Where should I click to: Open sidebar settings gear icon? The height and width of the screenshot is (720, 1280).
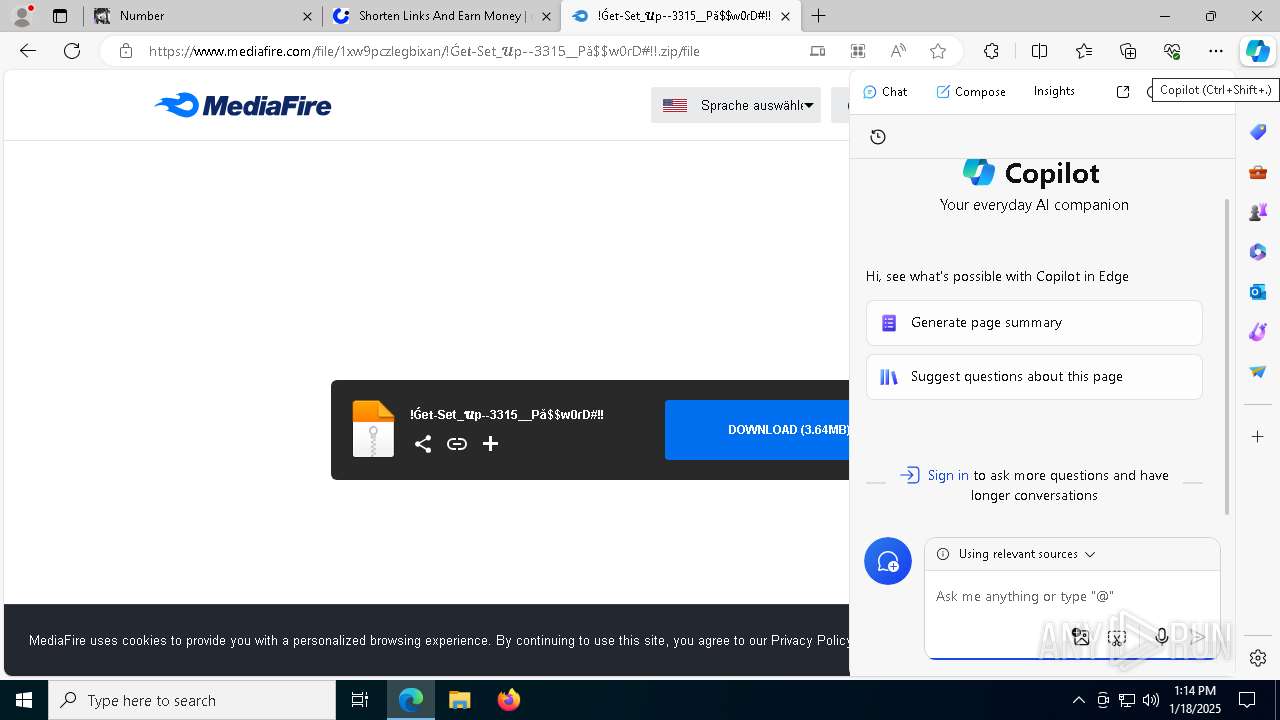coord(1258,658)
